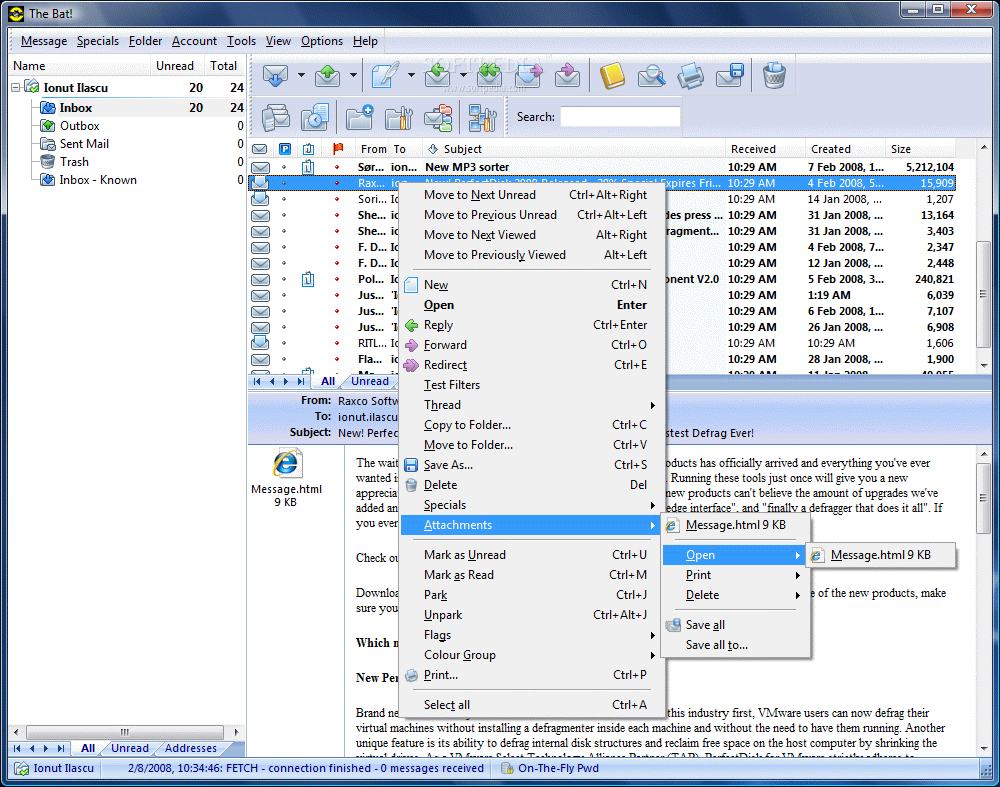
Task: Click the Get New Mail toolbar icon
Action: (274, 75)
